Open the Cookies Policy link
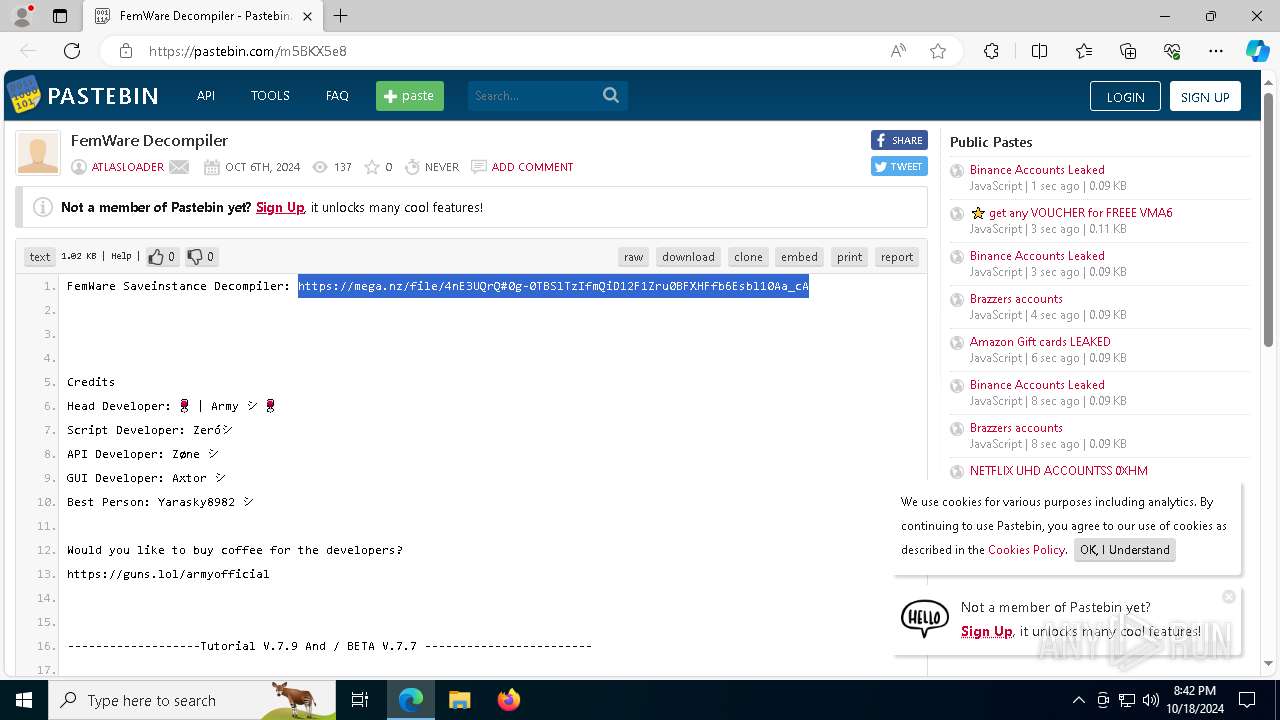This screenshot has height=720, width=1280. (1026, 550)
